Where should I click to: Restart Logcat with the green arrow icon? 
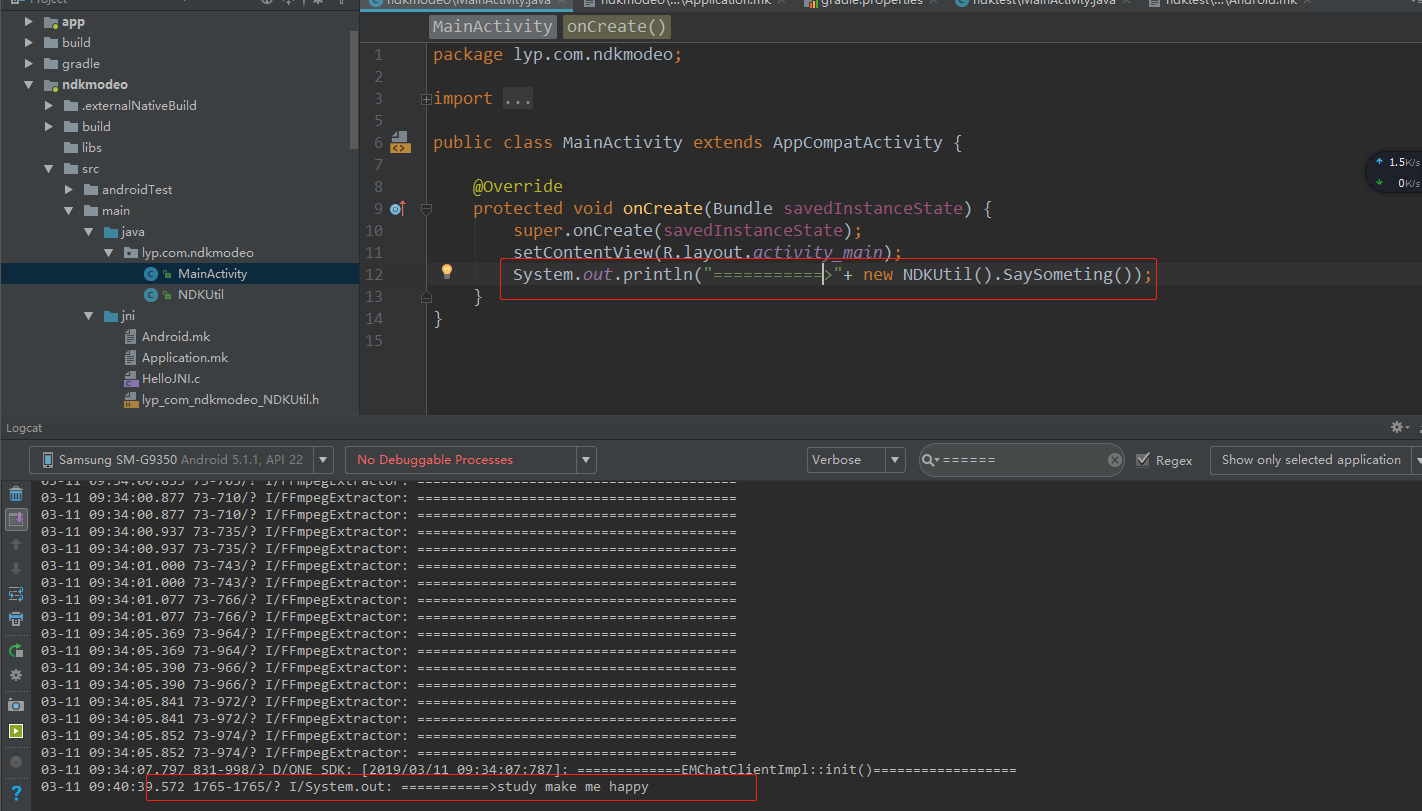pyautogui.click(x=16, y=650)
